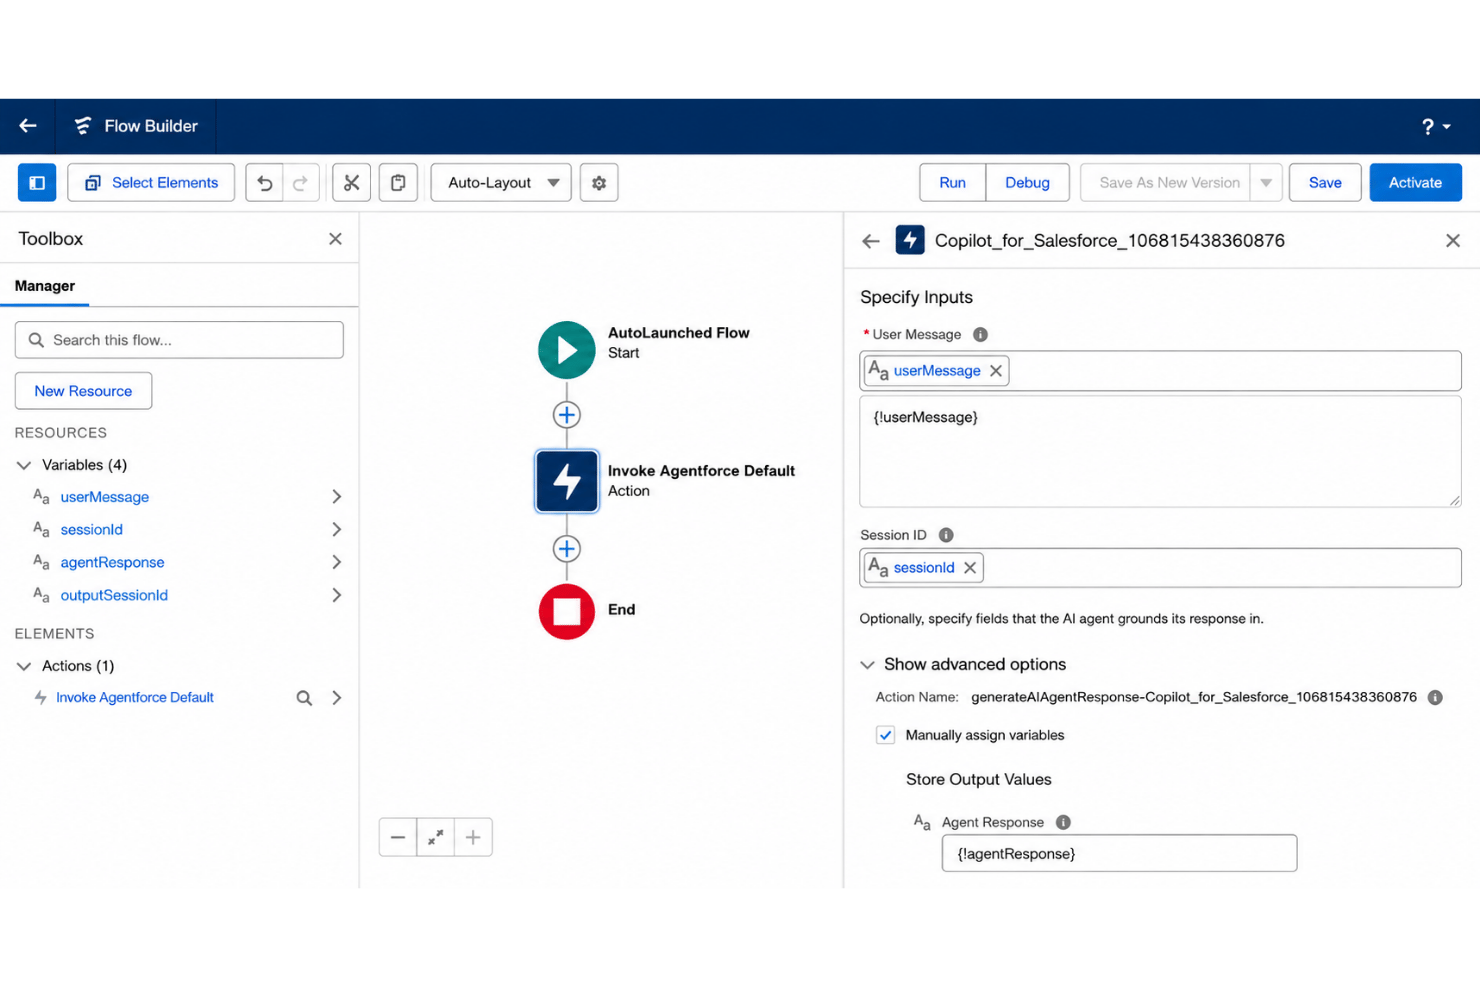Collapse the Actions section
Image resolution: width=1480 pixels, height=987 pixels.
coord(24,666)
